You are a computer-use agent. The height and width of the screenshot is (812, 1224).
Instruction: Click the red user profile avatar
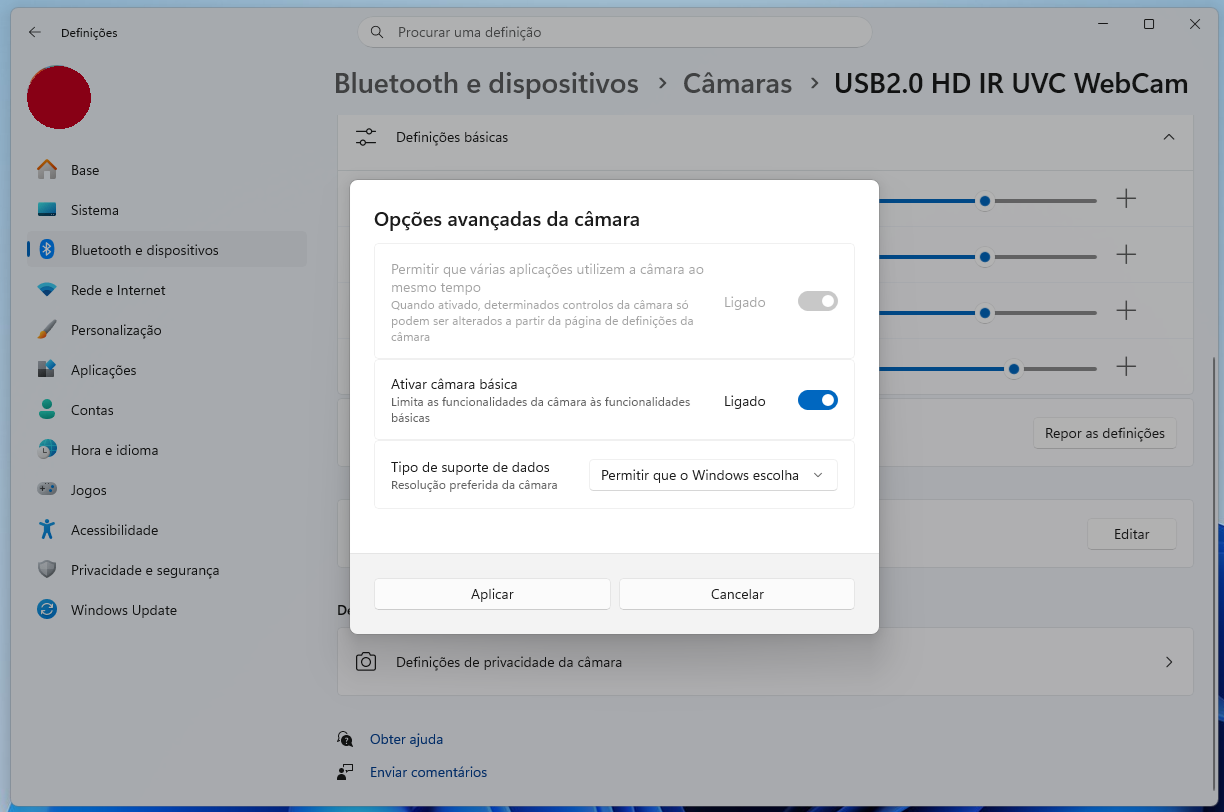coord(59,97)
